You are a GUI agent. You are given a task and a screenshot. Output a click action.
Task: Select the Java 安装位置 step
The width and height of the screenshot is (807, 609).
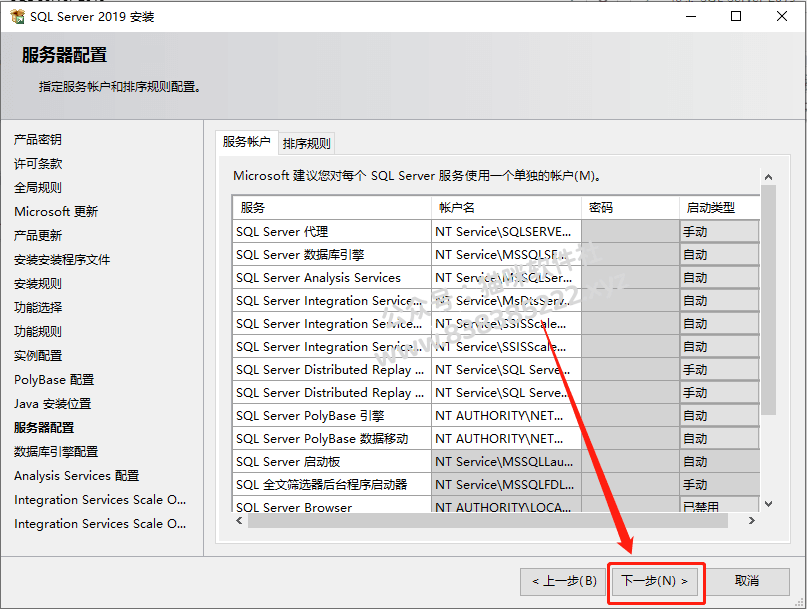coord(52,404)
